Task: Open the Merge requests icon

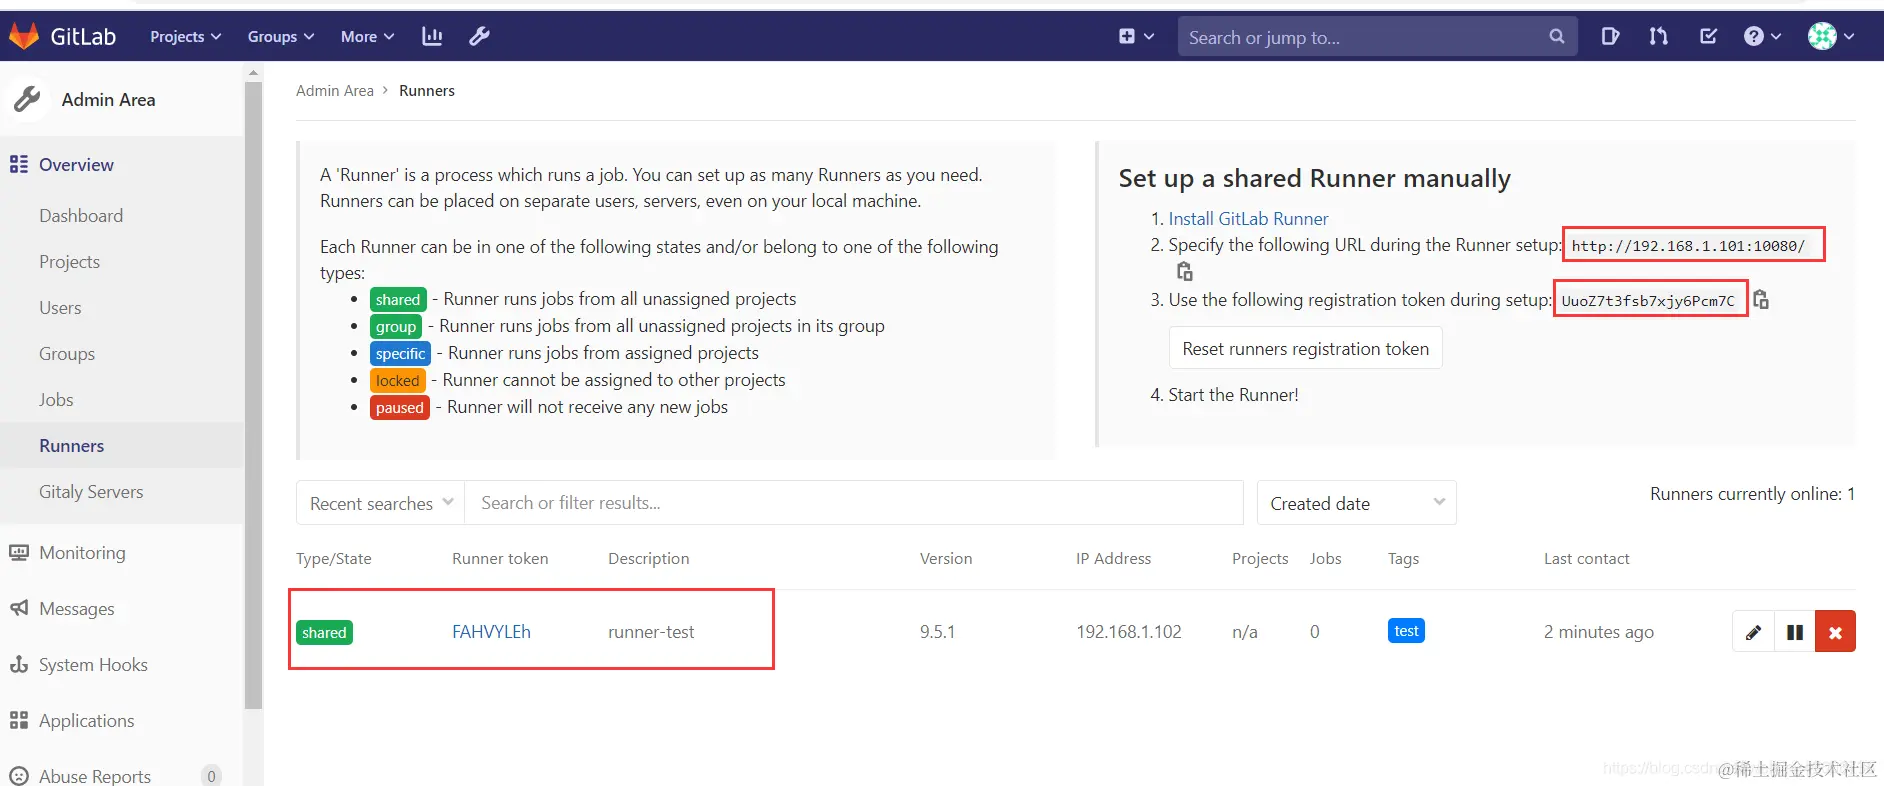Action: pyautogui.click(x=1659, y=36)
